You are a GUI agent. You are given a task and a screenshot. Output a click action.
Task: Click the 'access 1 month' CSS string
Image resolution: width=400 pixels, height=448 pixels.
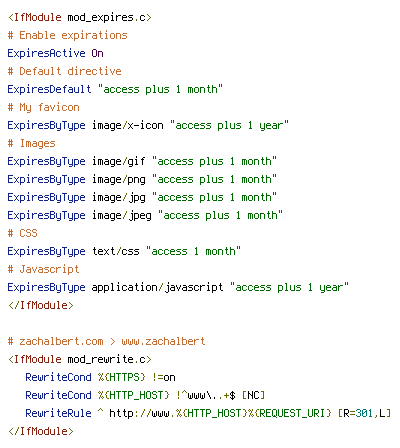[193, 251]
